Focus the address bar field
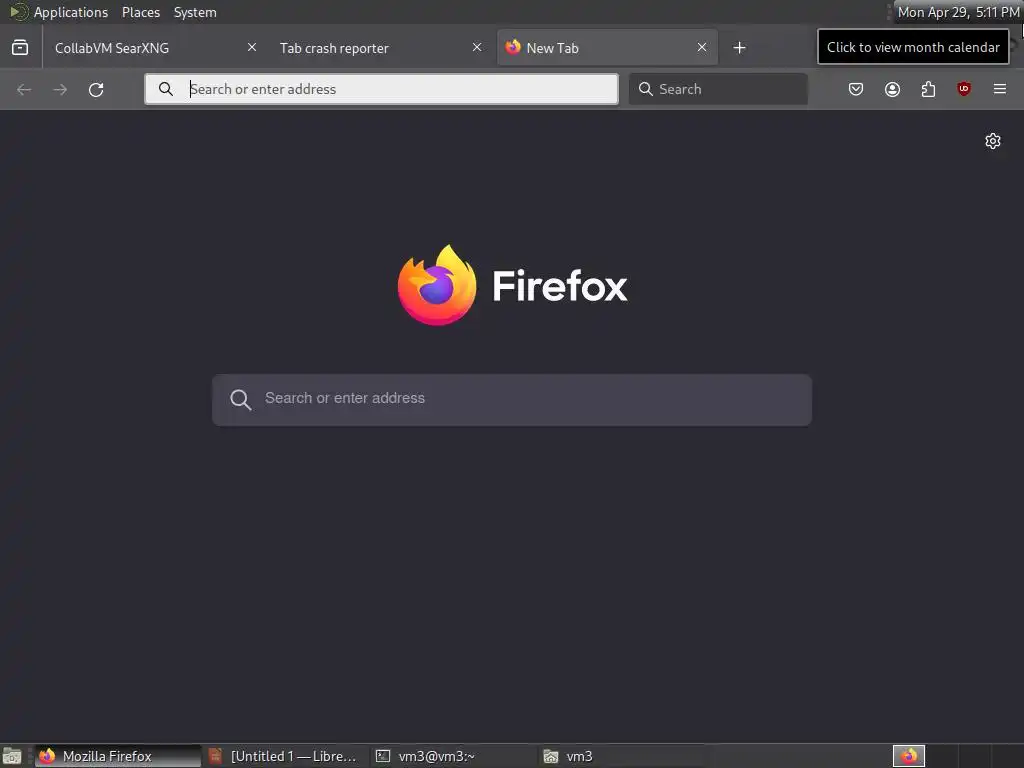The width and height of the screenshot is (1024, 768). (381, 89)
